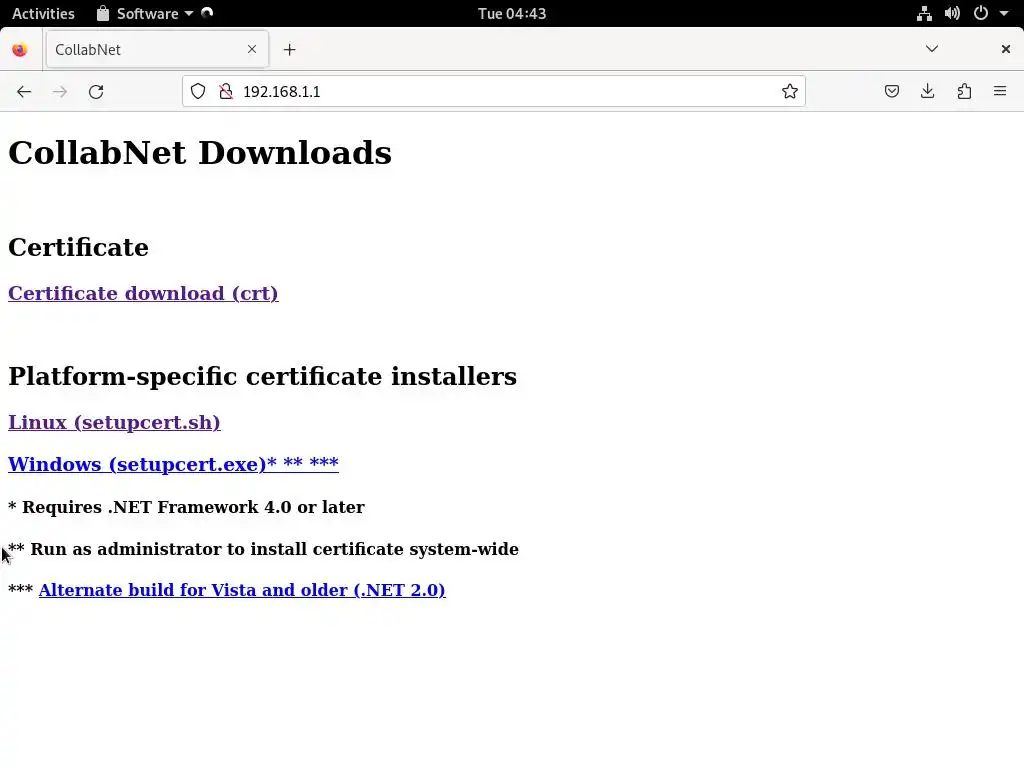Download the Certificate download (crt) link

(143, 293)
